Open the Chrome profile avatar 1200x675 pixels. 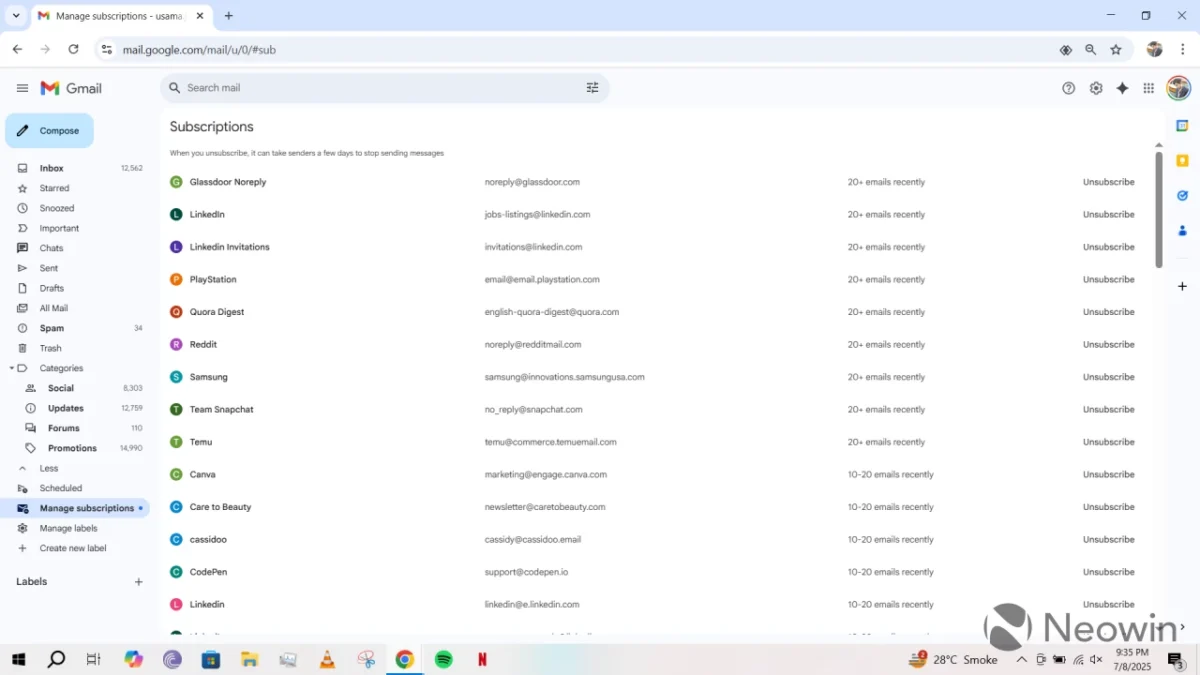[x=1154, y=49]
